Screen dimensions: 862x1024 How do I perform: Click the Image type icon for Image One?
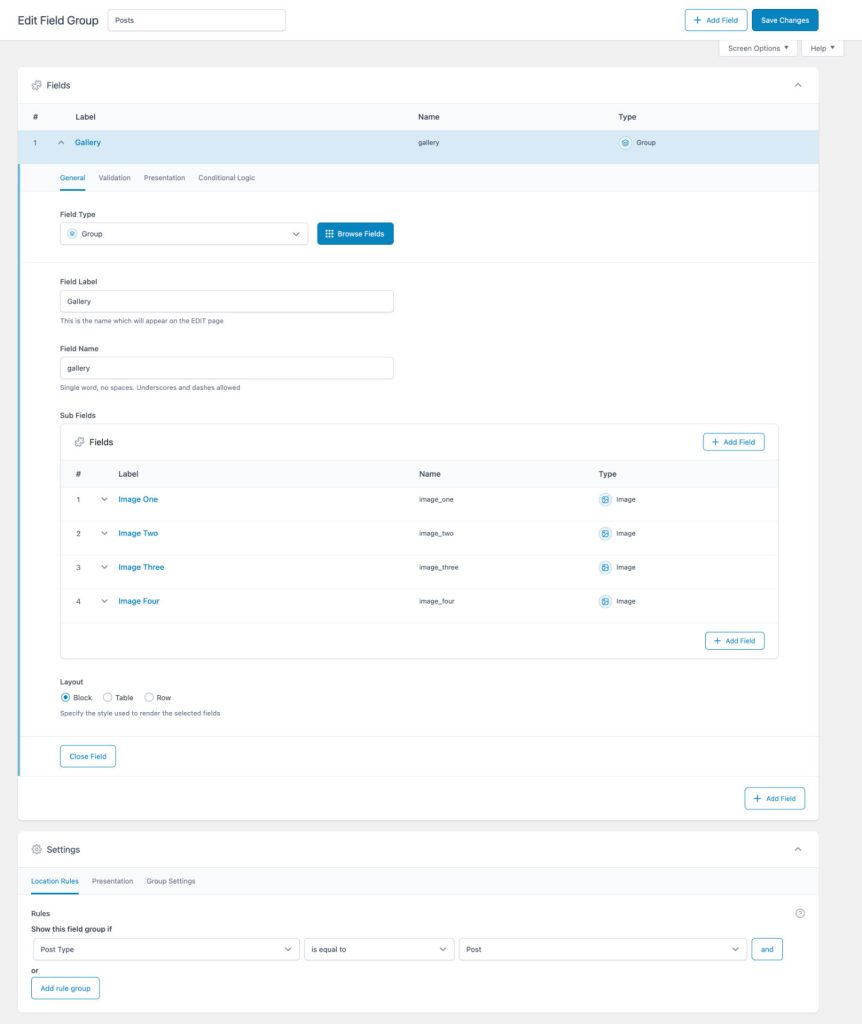[605, 499]
